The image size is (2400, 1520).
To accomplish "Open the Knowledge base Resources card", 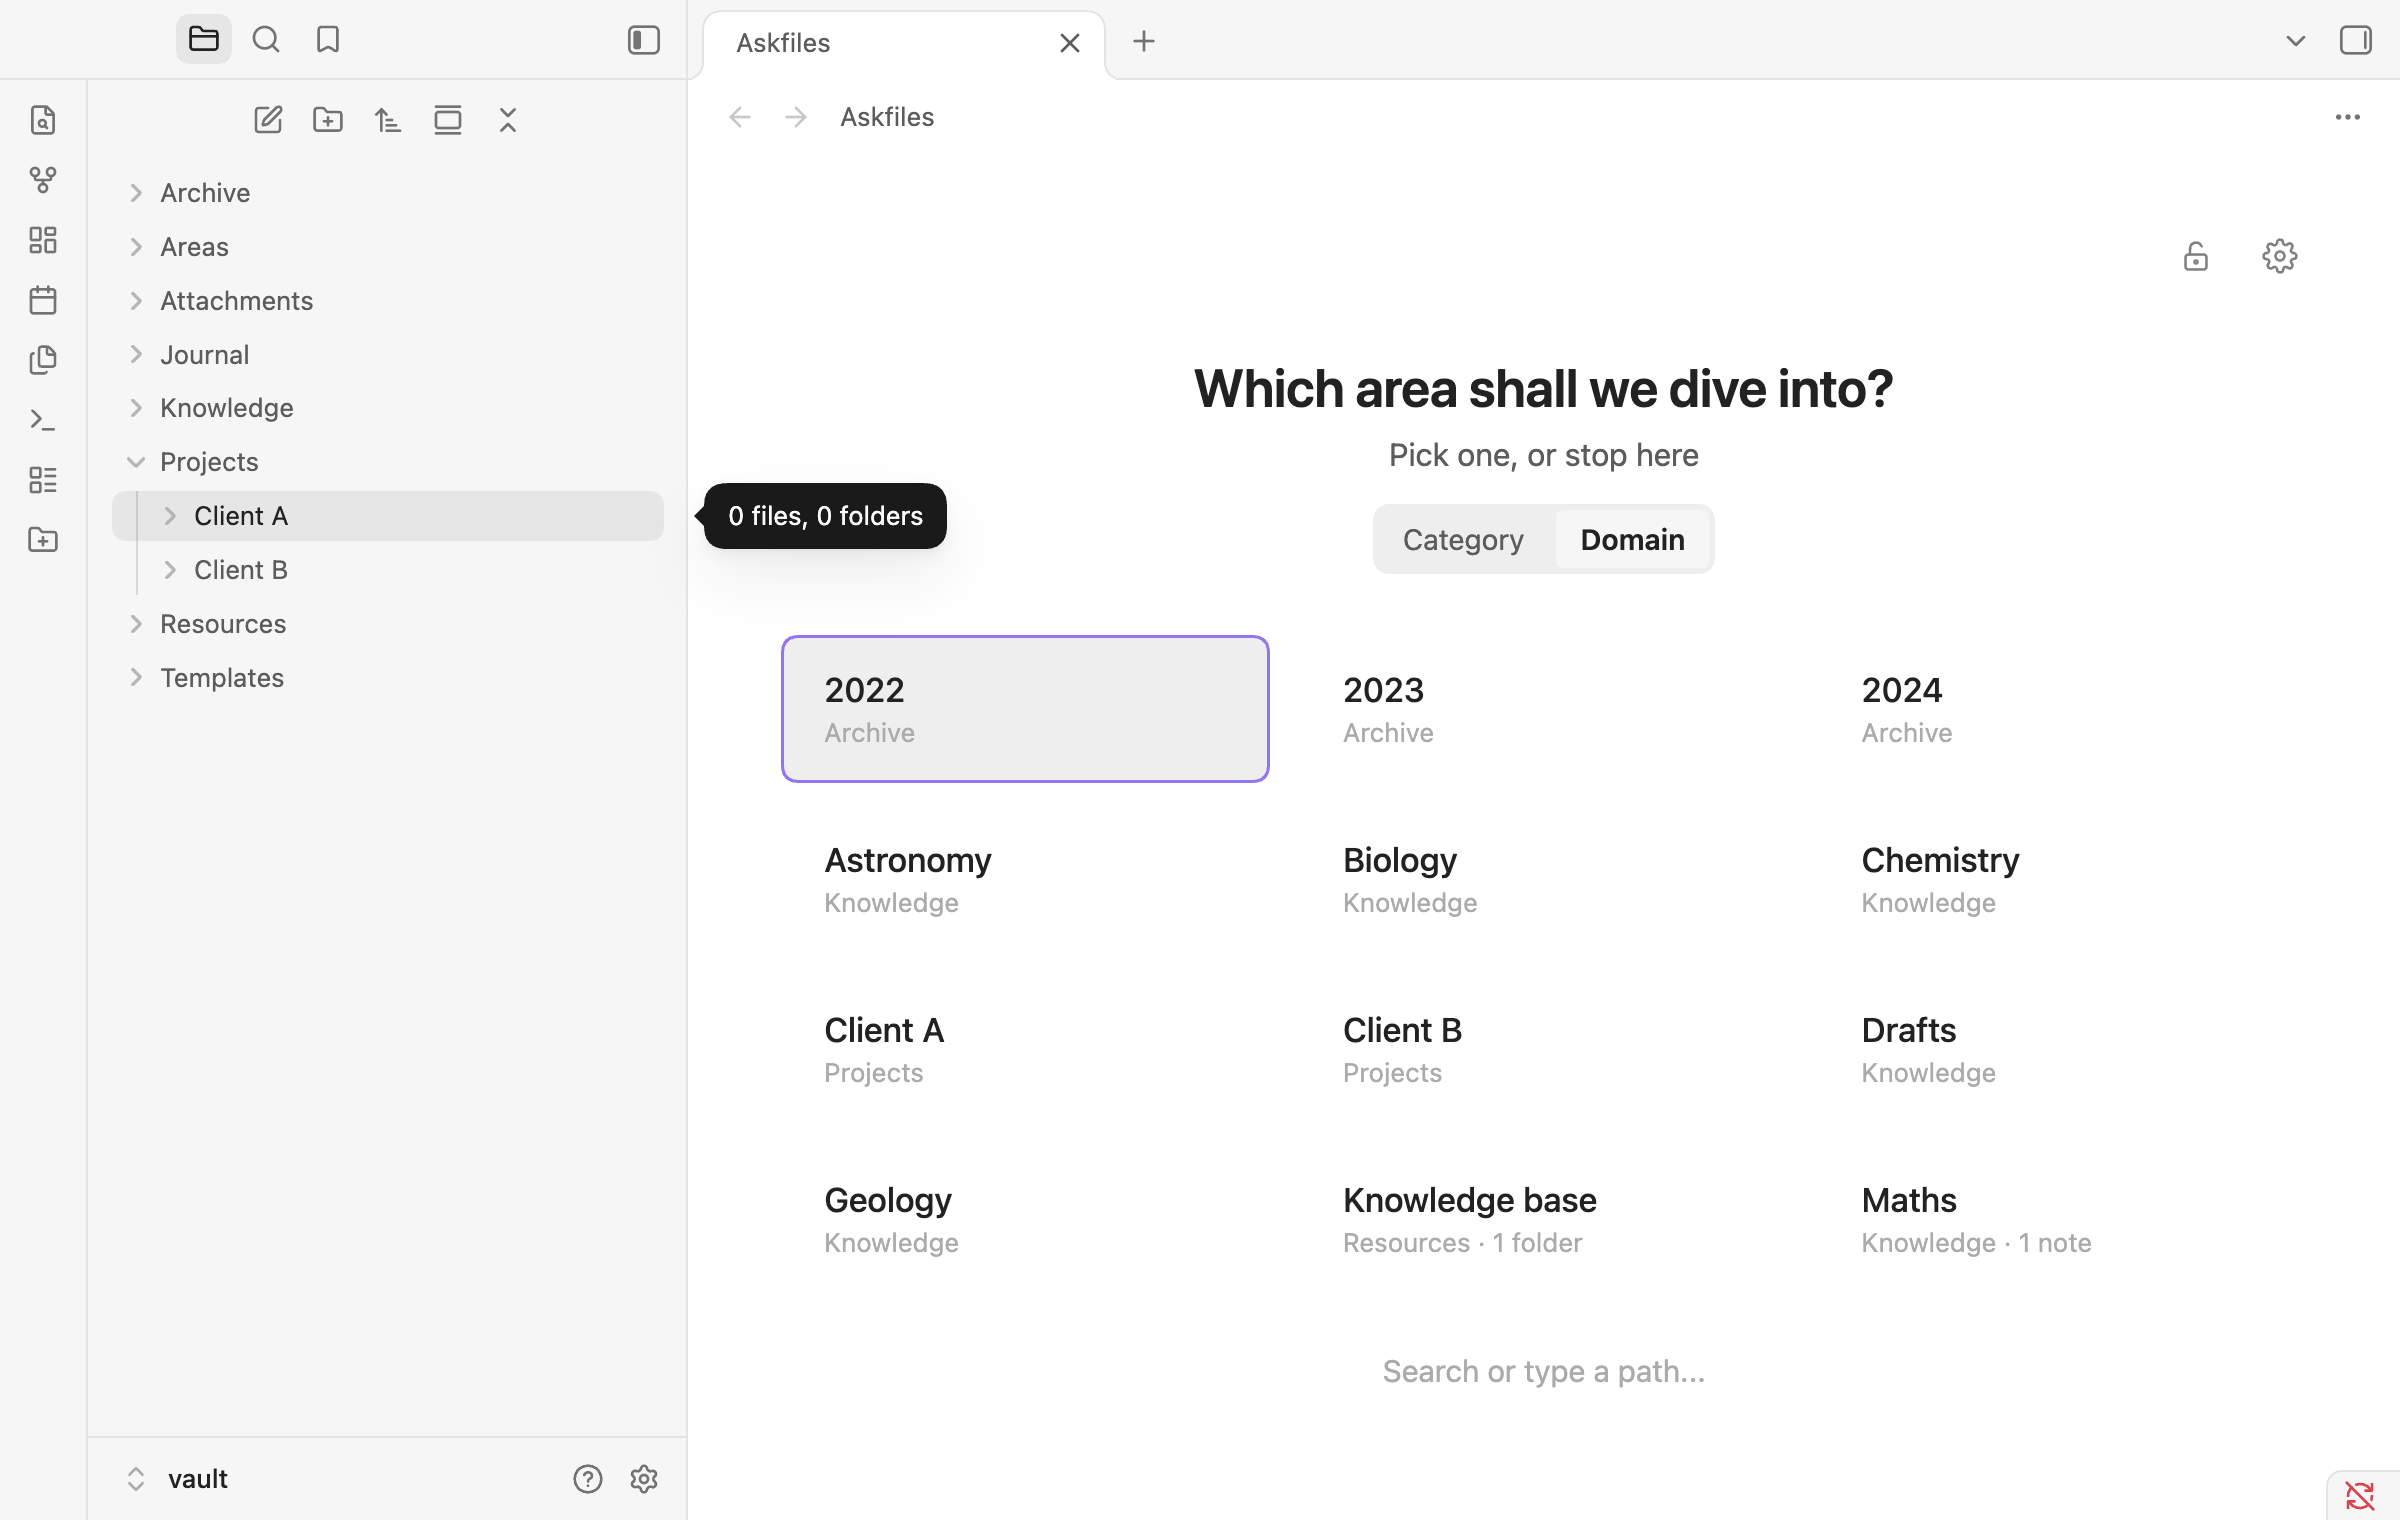I will [1544, 1219].
